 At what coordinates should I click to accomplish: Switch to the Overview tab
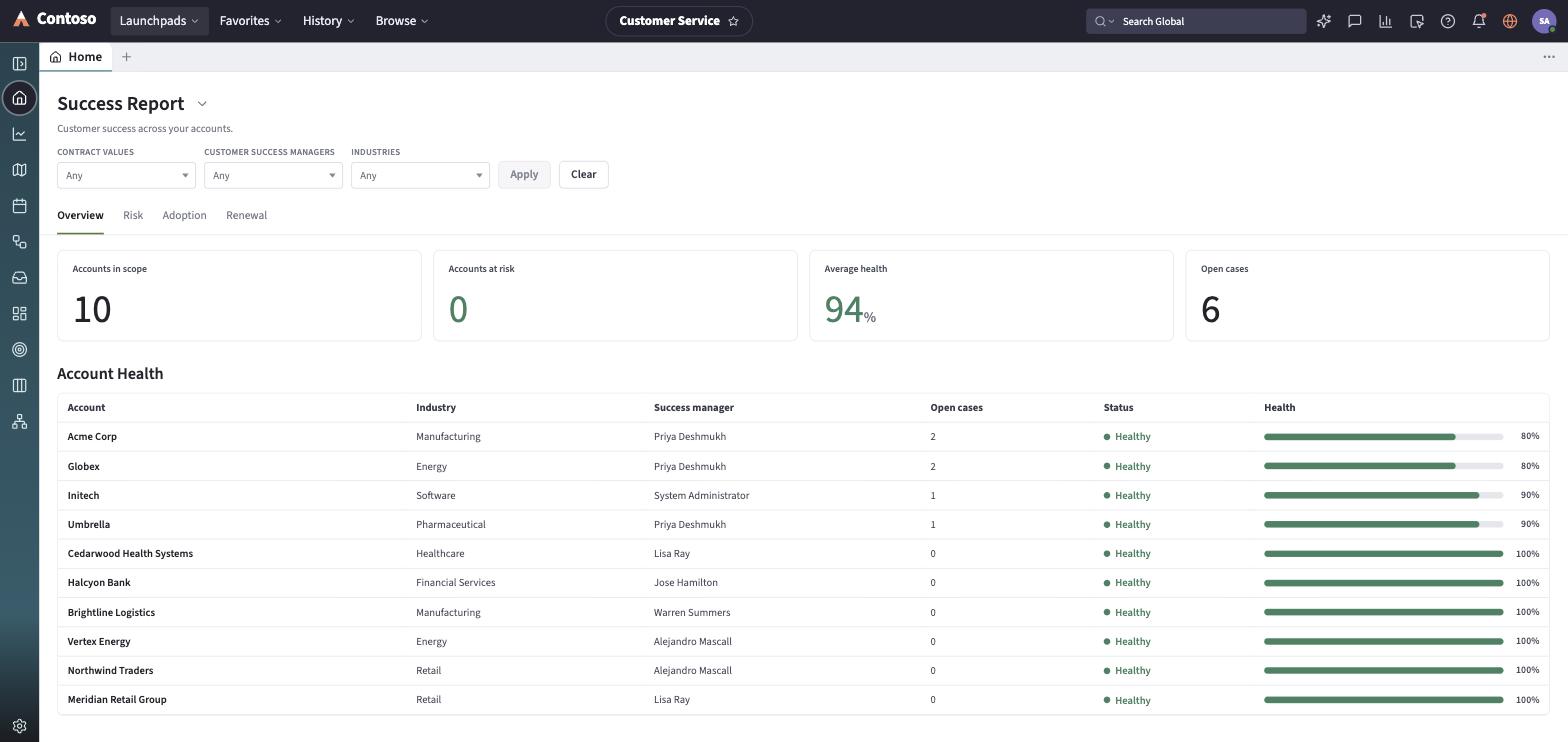(80, 215)
